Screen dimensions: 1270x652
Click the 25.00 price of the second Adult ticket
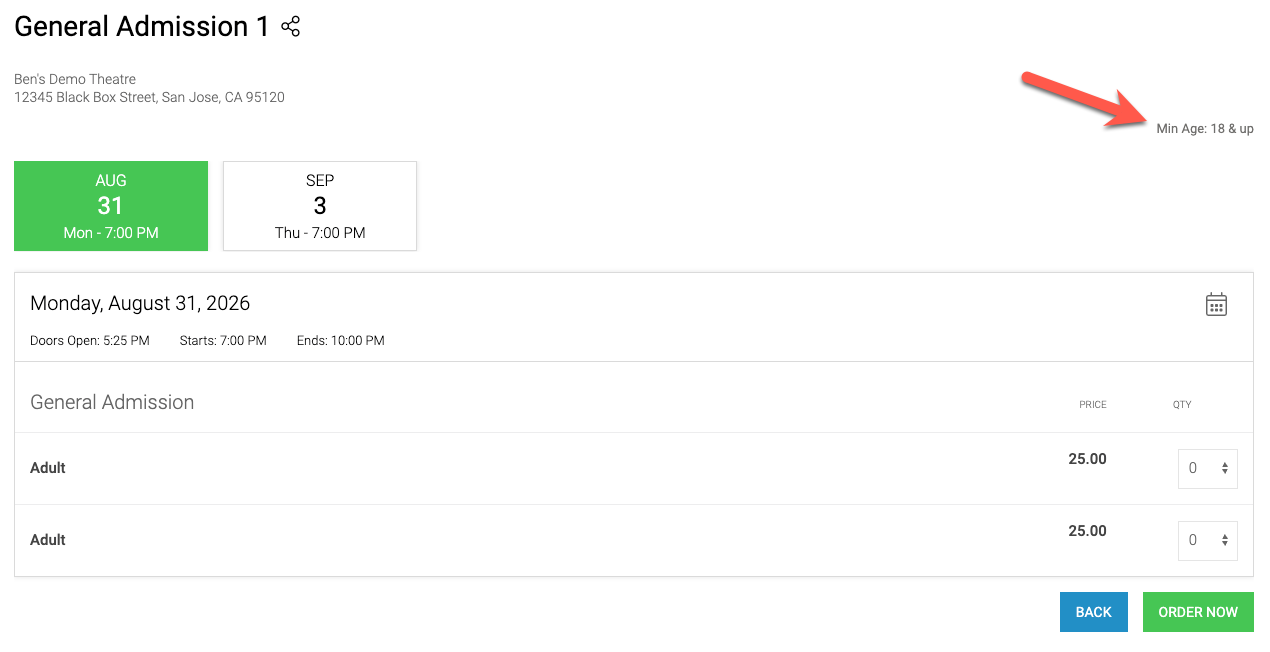tap(1087, 531)
